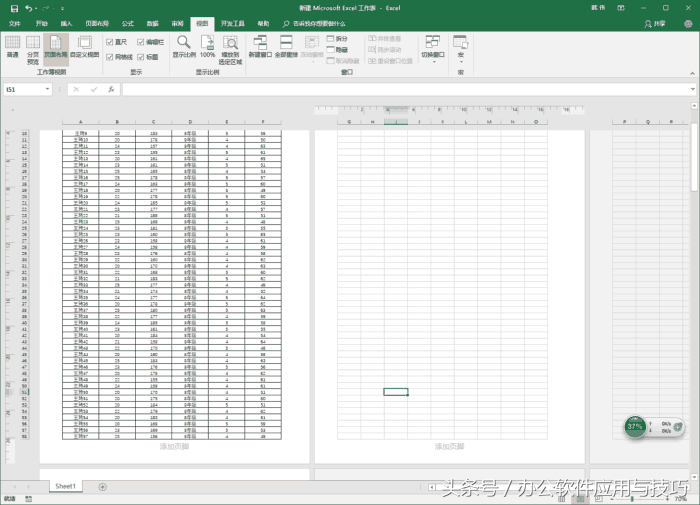Click the selected cell I51
This screenshot has height=505, width=700.
click(x=396, y=392)
